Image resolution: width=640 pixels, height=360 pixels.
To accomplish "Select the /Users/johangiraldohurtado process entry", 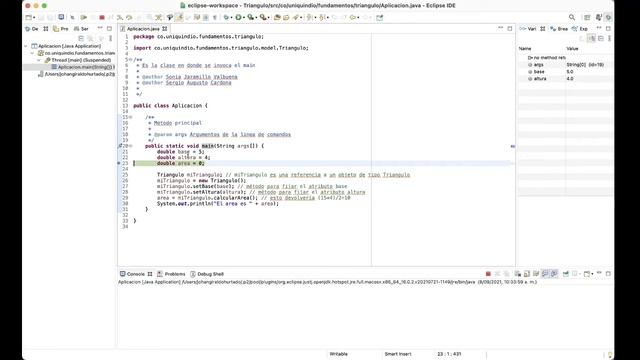I will tap(76, 74).
